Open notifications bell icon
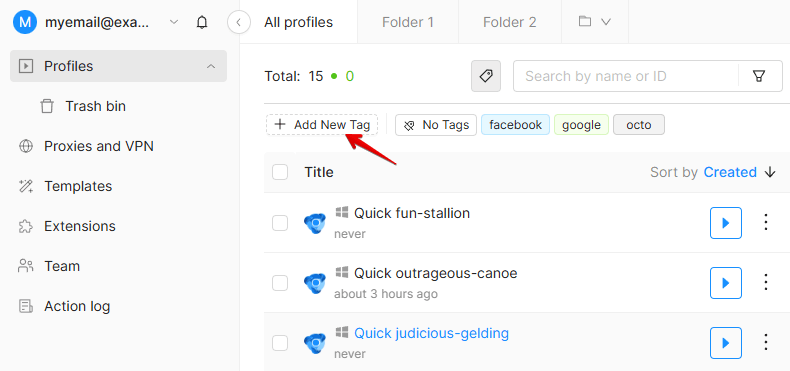The width and height of the screenshot is (790, 371). point(202,22)
